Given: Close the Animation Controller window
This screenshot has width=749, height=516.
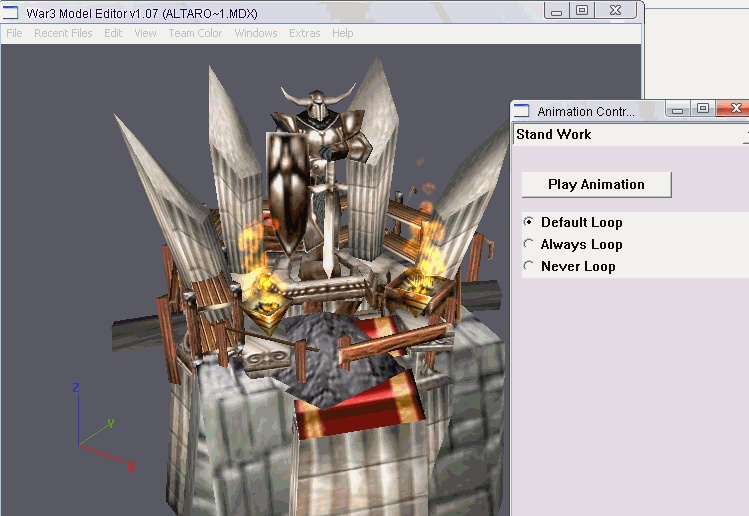Looking at the screenshot, I should point(735,109).
